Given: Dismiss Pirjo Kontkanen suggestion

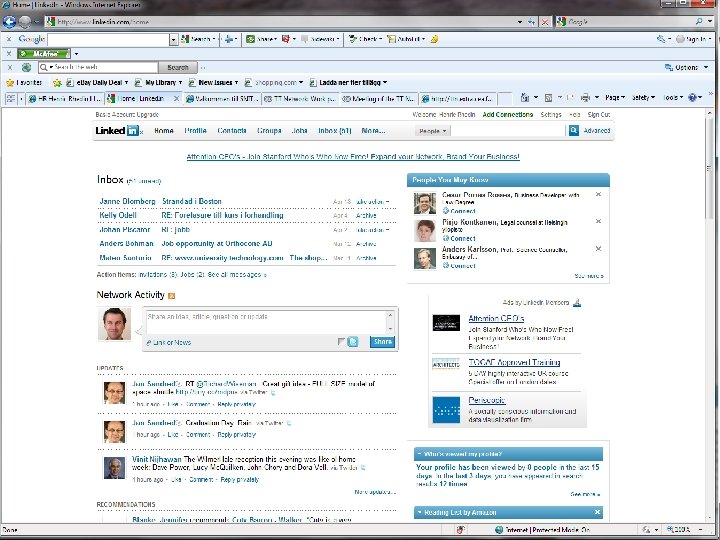Looking at the screenshot, I should [598, 221].
